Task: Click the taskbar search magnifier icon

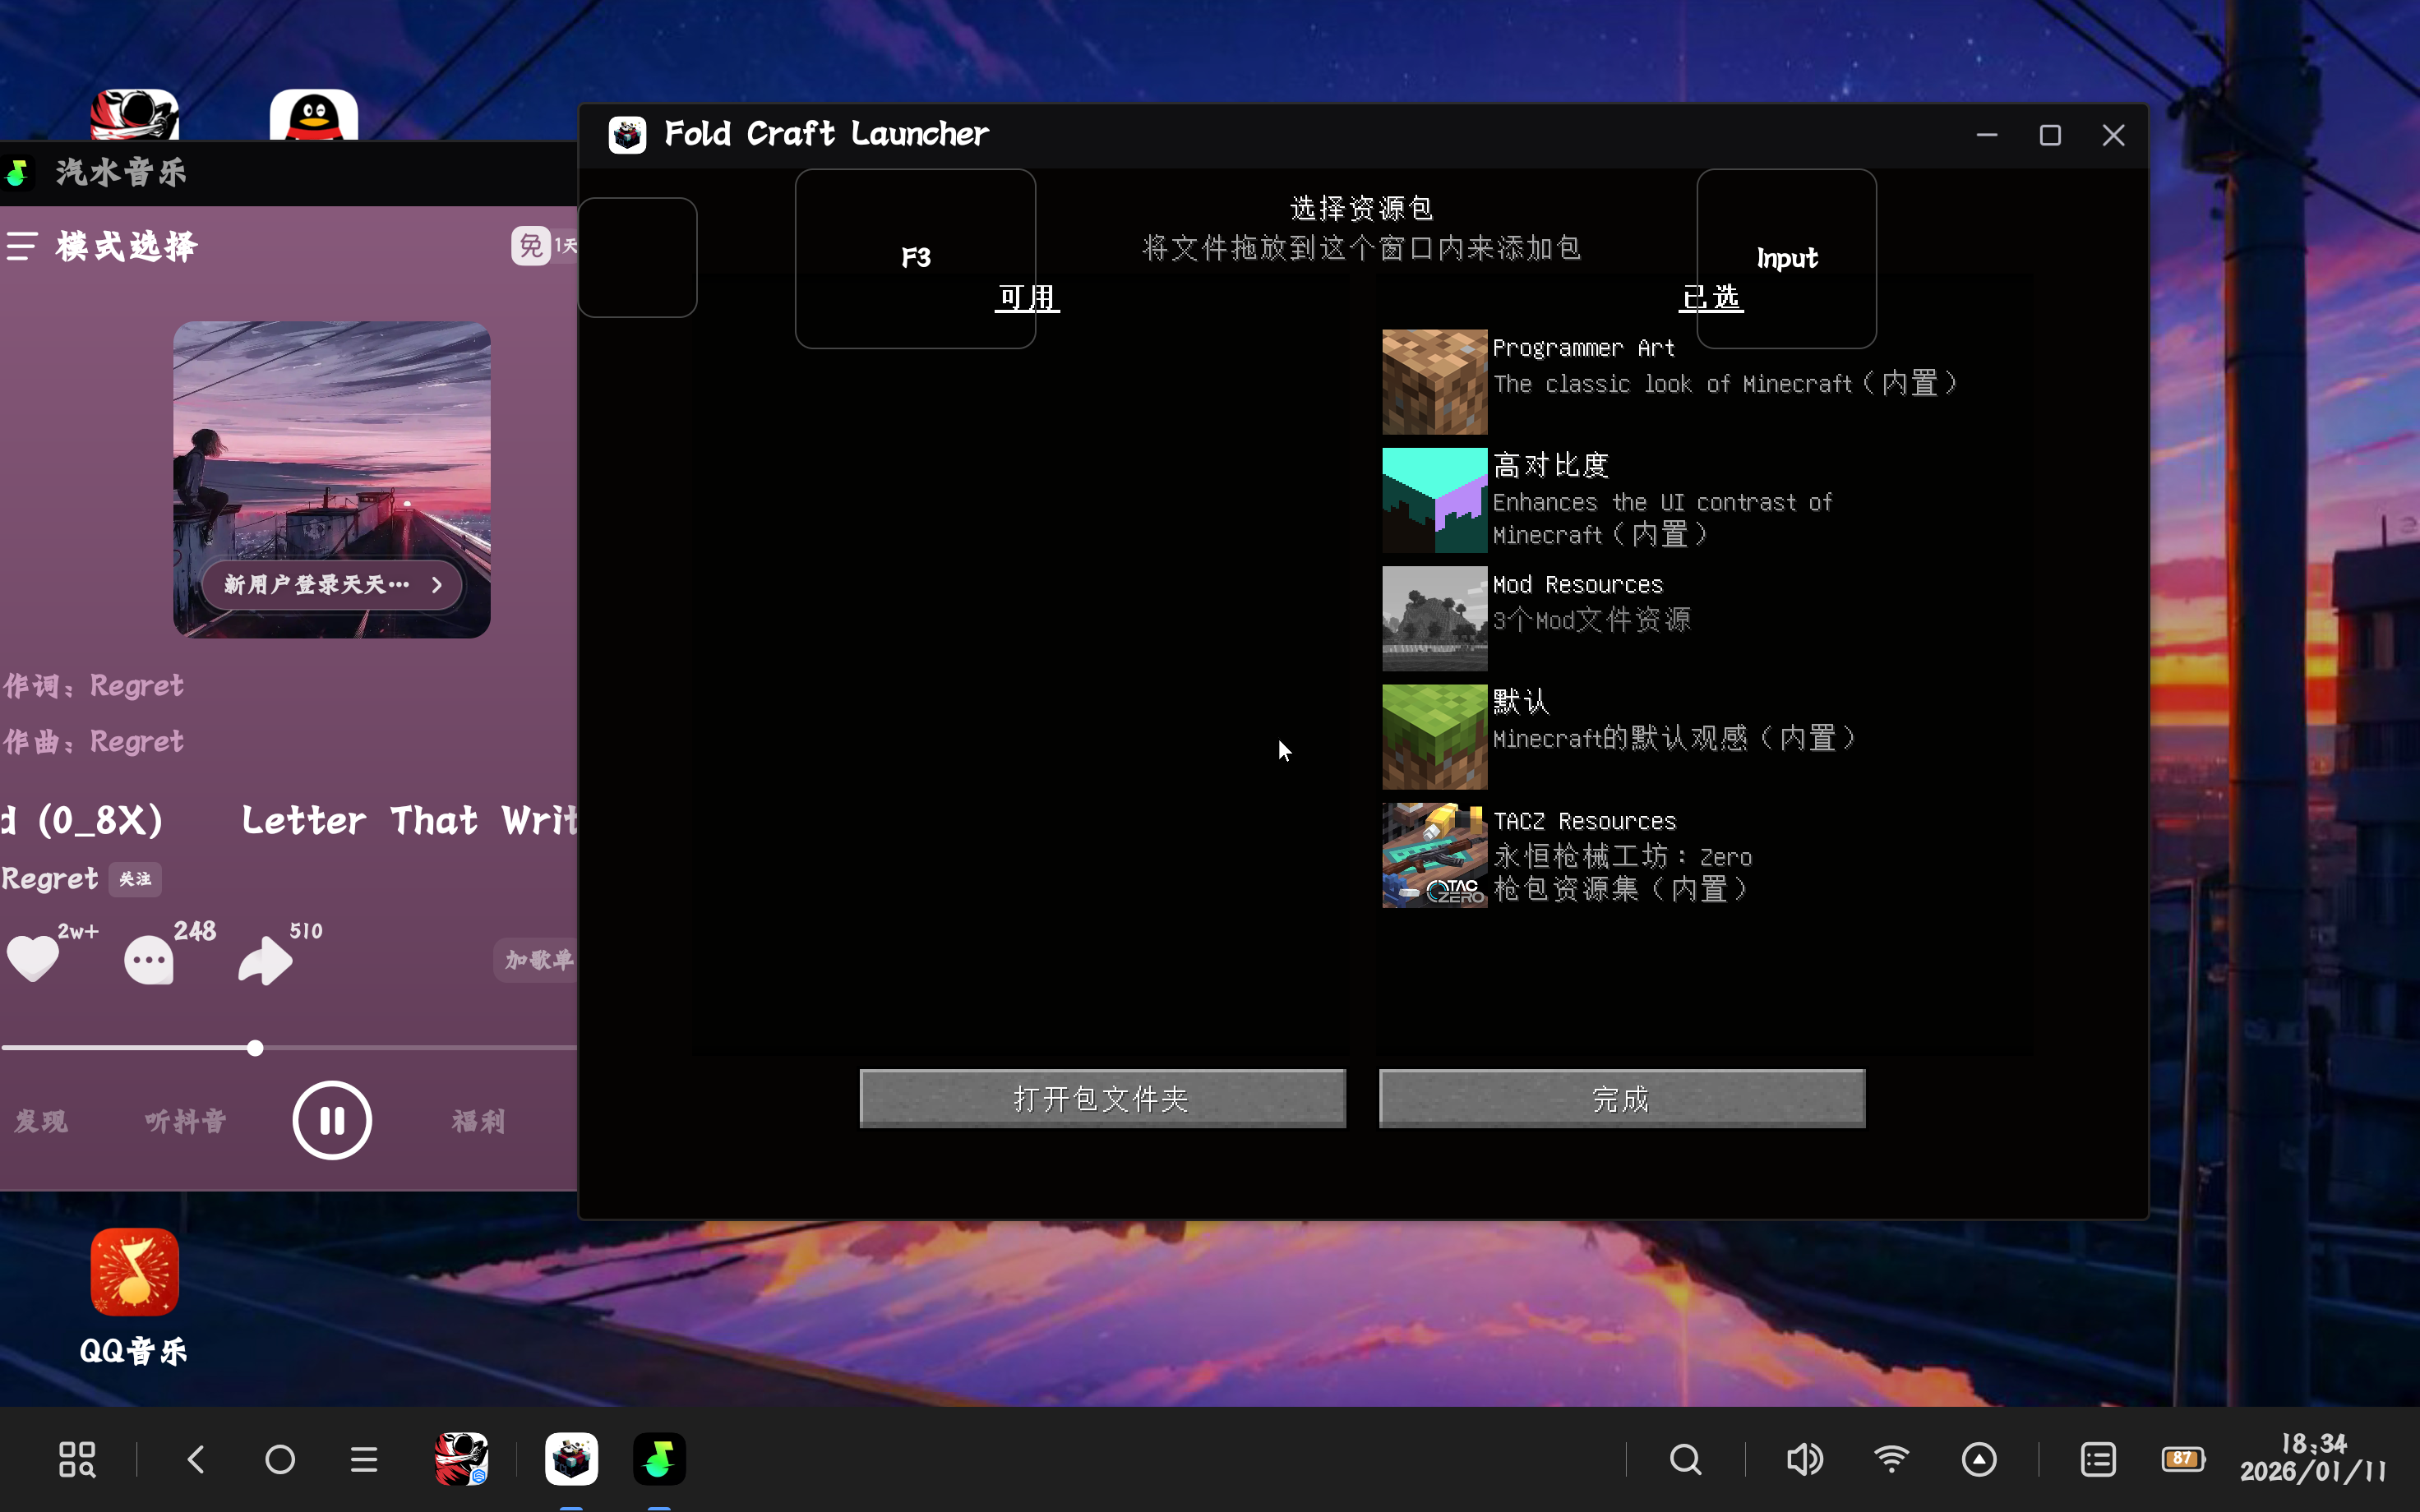Action: (x=1685, y=1460)
